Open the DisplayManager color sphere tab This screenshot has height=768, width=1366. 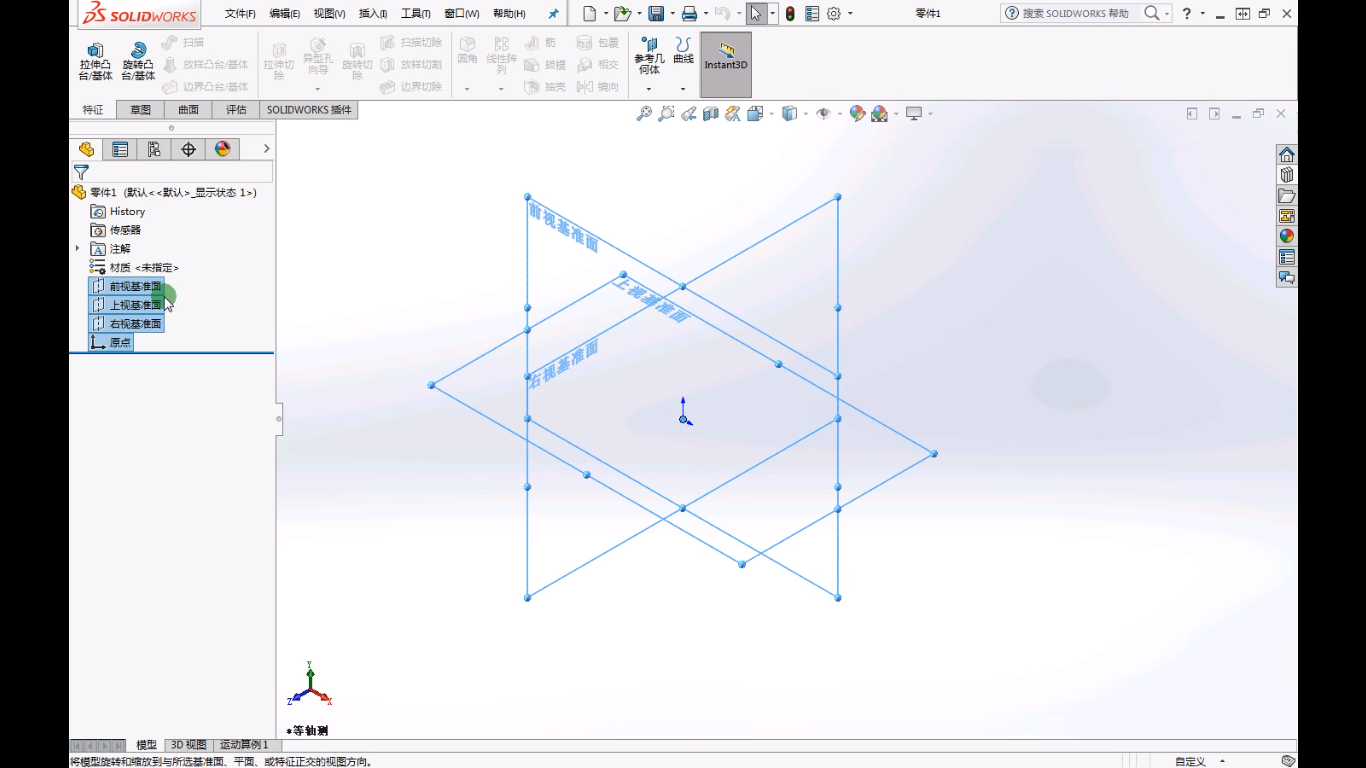(222, 149)
